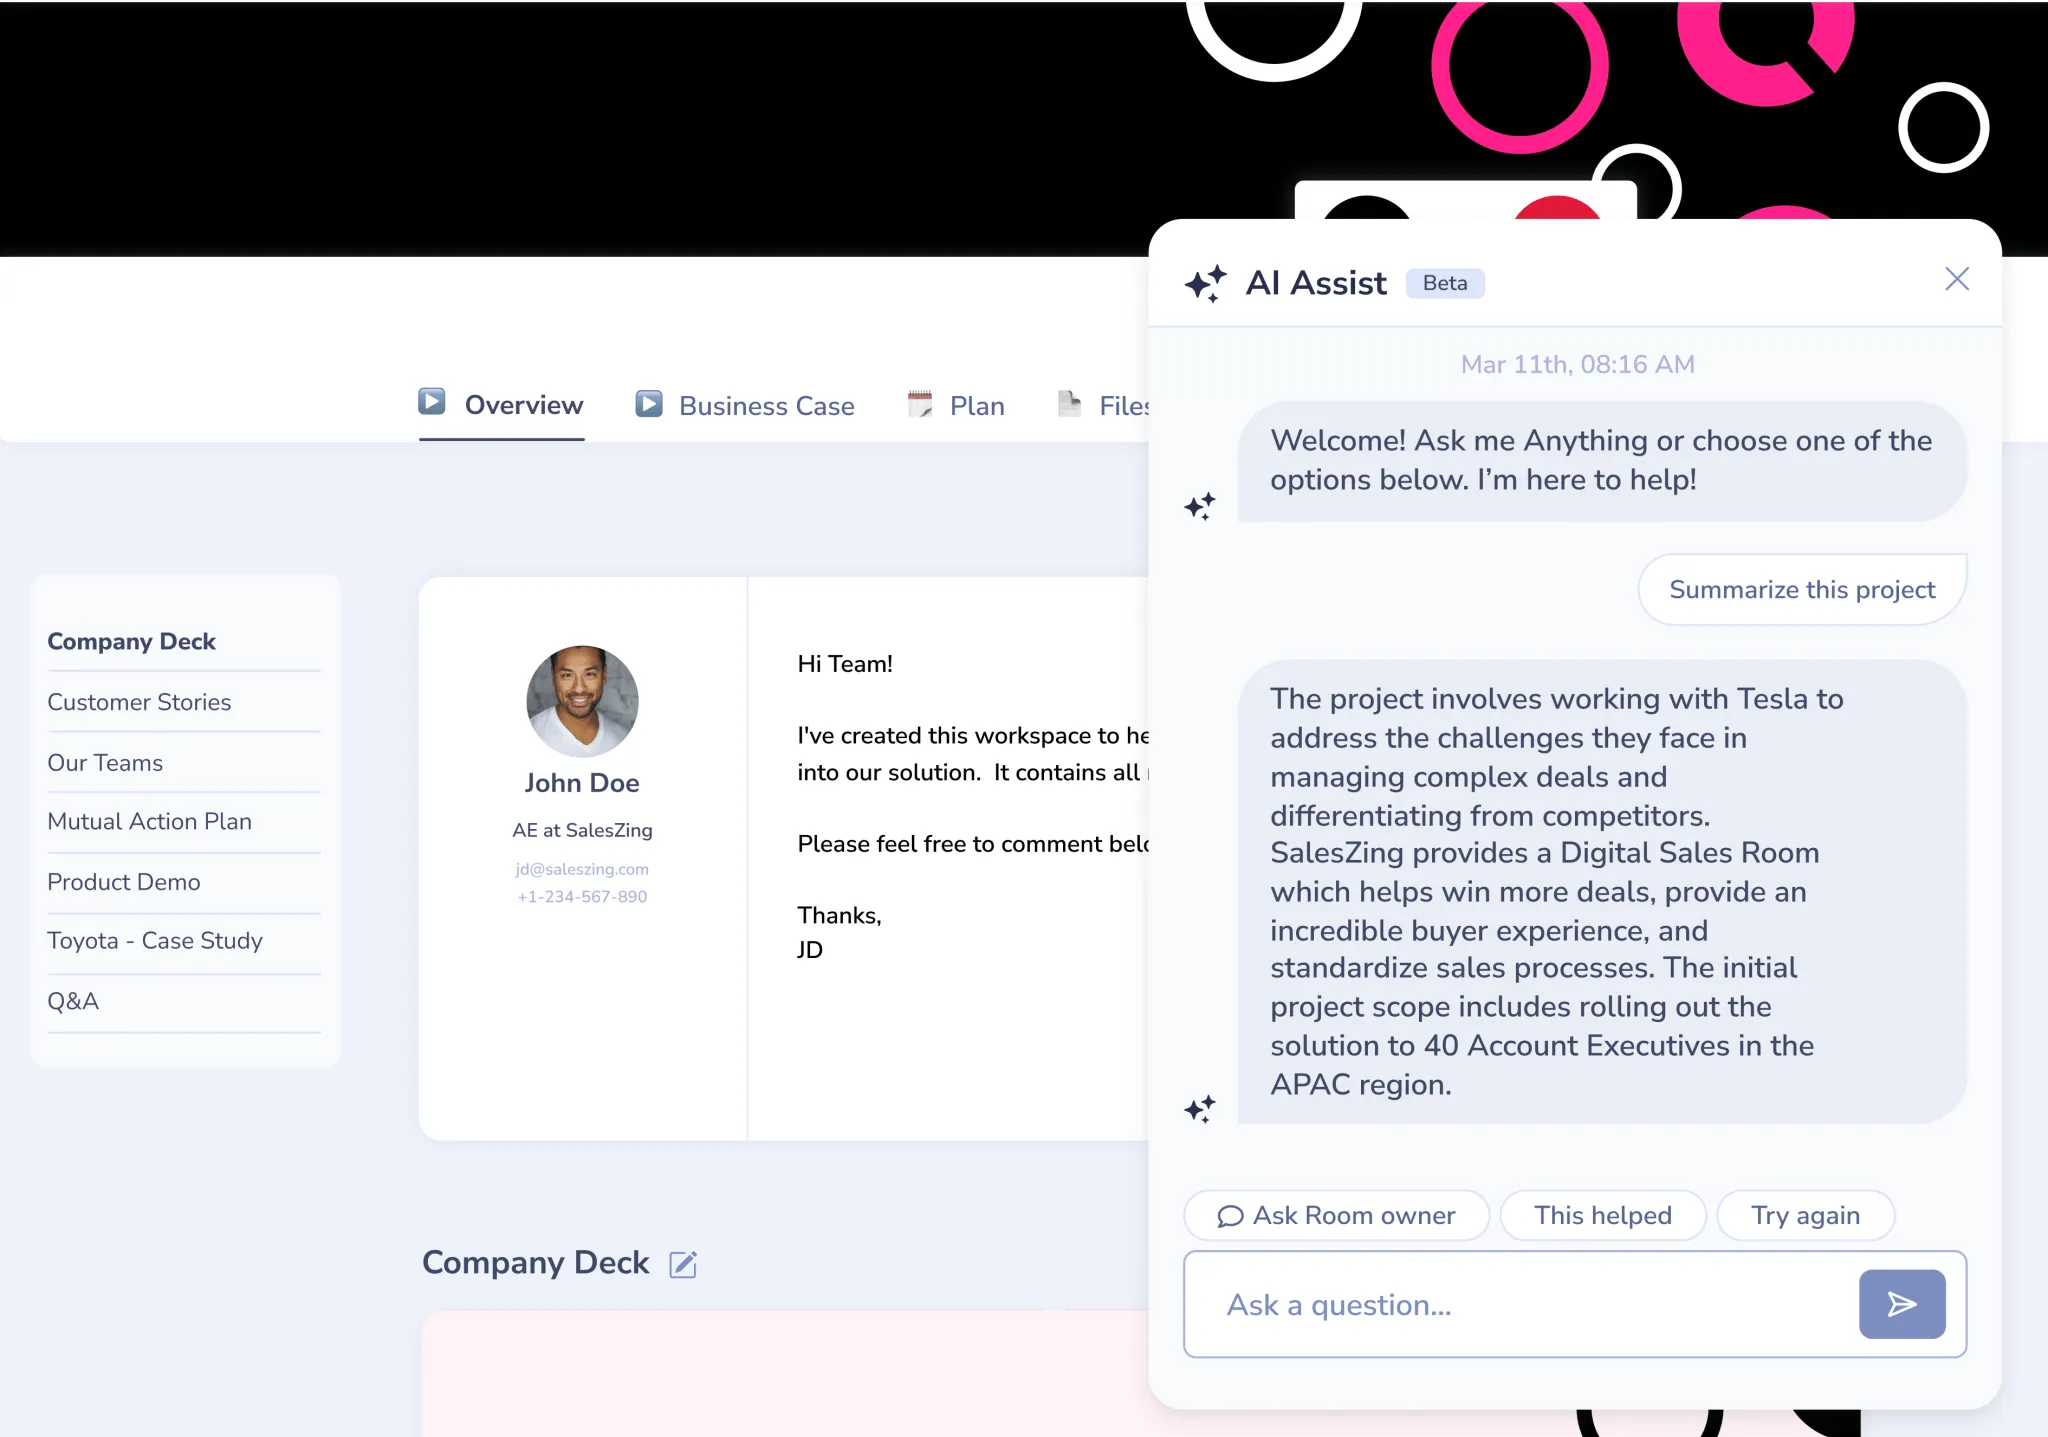This screenshot has width=2048, height=1437.
Task: Click the This helped button
Action: 1602,1215
